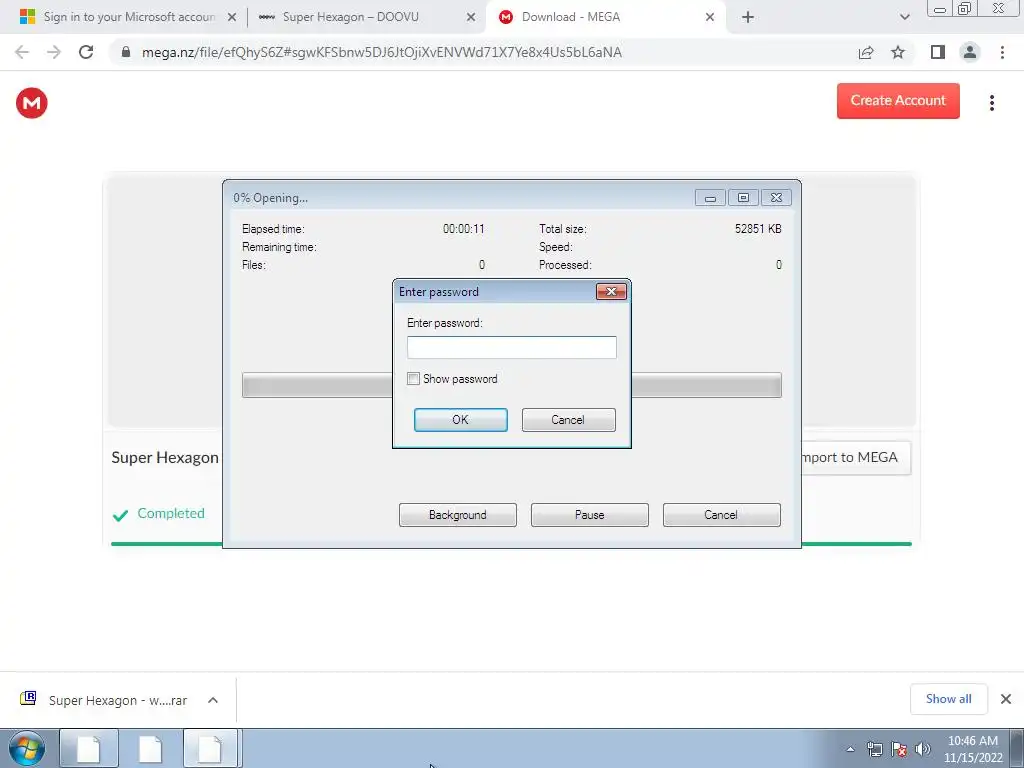Image resolution: width=1024 pixels, height=768 pixels.
Task: Open the Chrome profile avatar
Action: (970, 52)
